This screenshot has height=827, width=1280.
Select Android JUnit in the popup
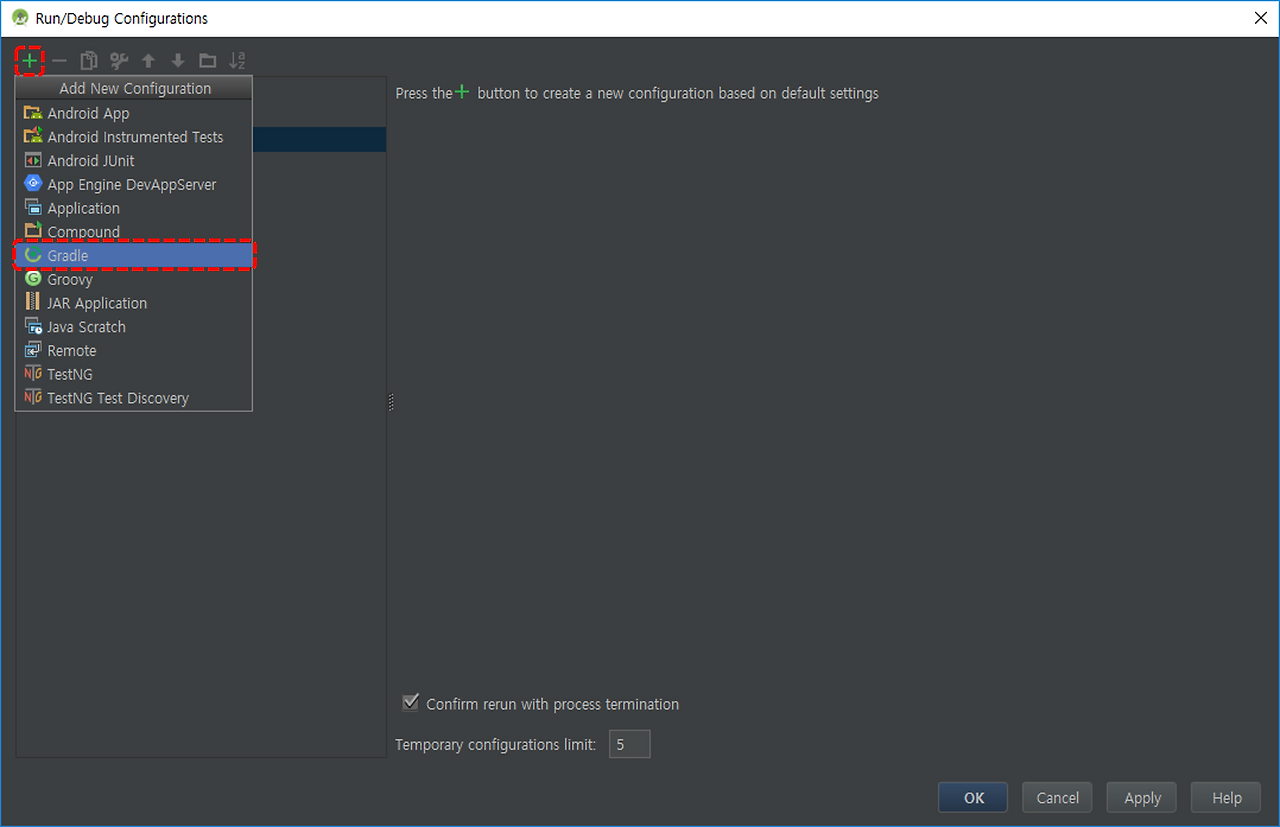134,161
